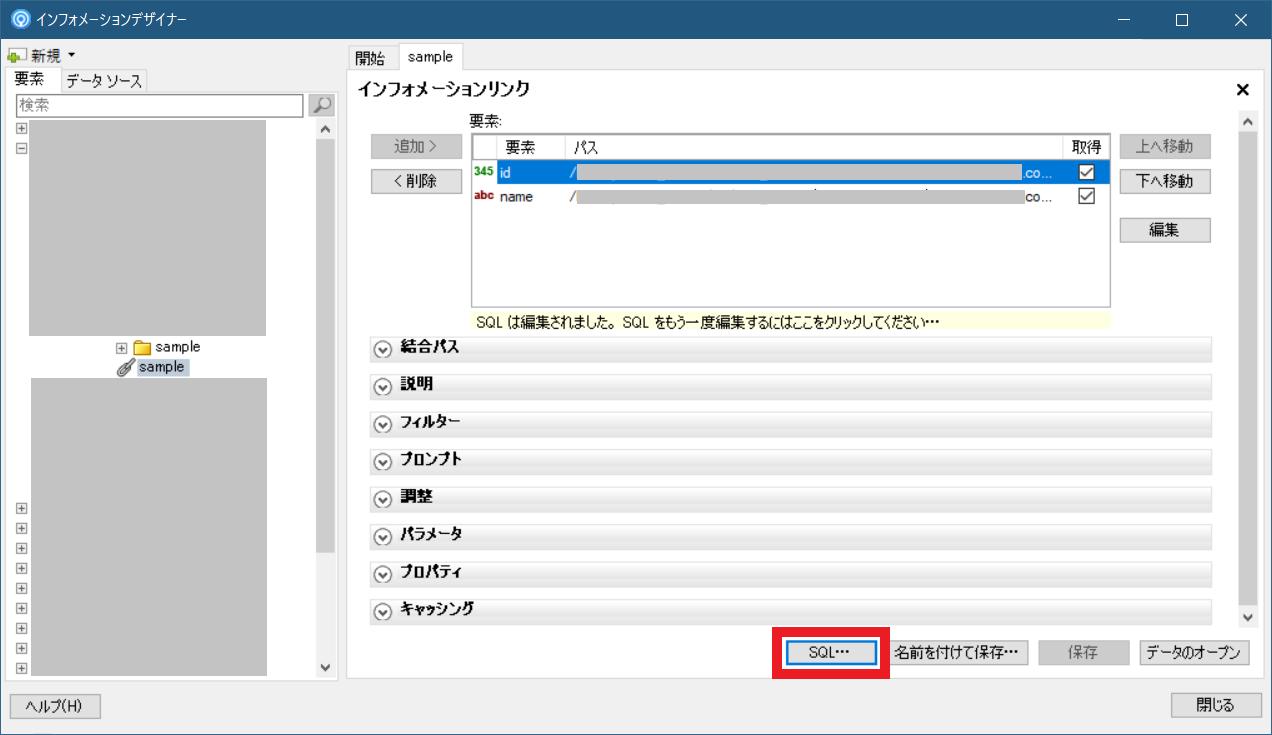Click the abc string type icon

(x=484, y=197)
